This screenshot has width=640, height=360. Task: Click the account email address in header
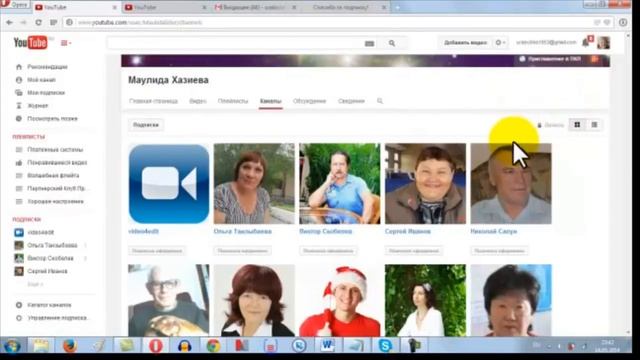click(x=546, y=42)
